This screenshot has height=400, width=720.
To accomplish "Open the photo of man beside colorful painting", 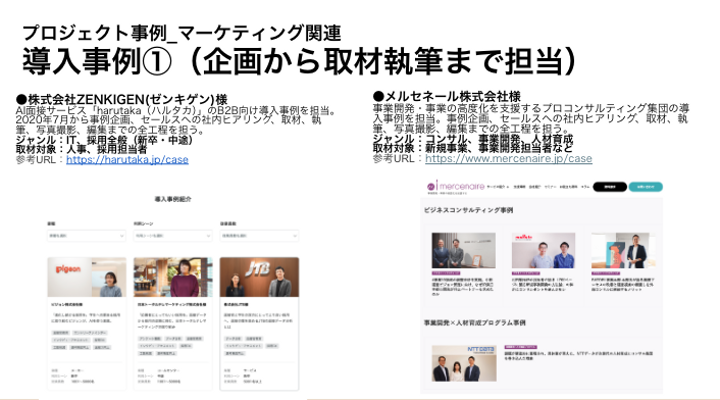I will click(x=623, y=250).
